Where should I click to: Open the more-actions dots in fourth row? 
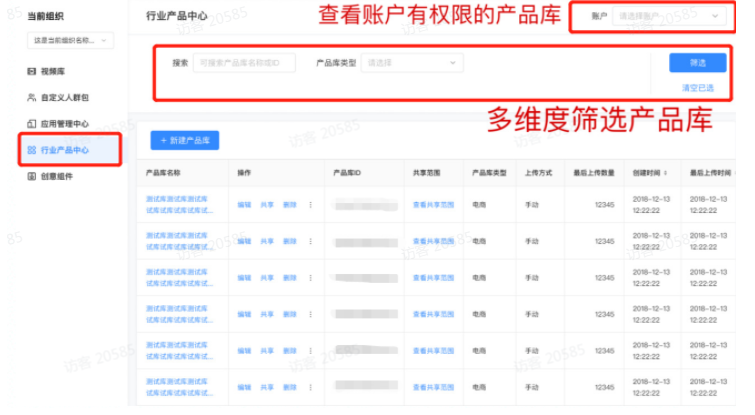pos(311,314)
